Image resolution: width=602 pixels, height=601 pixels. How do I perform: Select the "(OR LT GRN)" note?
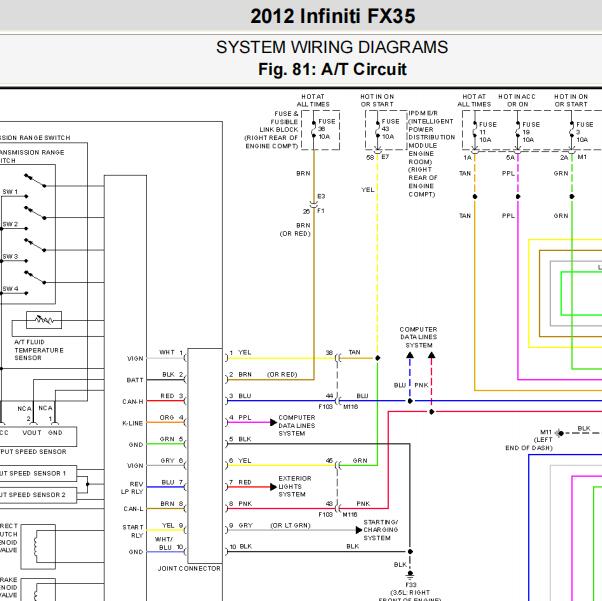pos(290,525)
